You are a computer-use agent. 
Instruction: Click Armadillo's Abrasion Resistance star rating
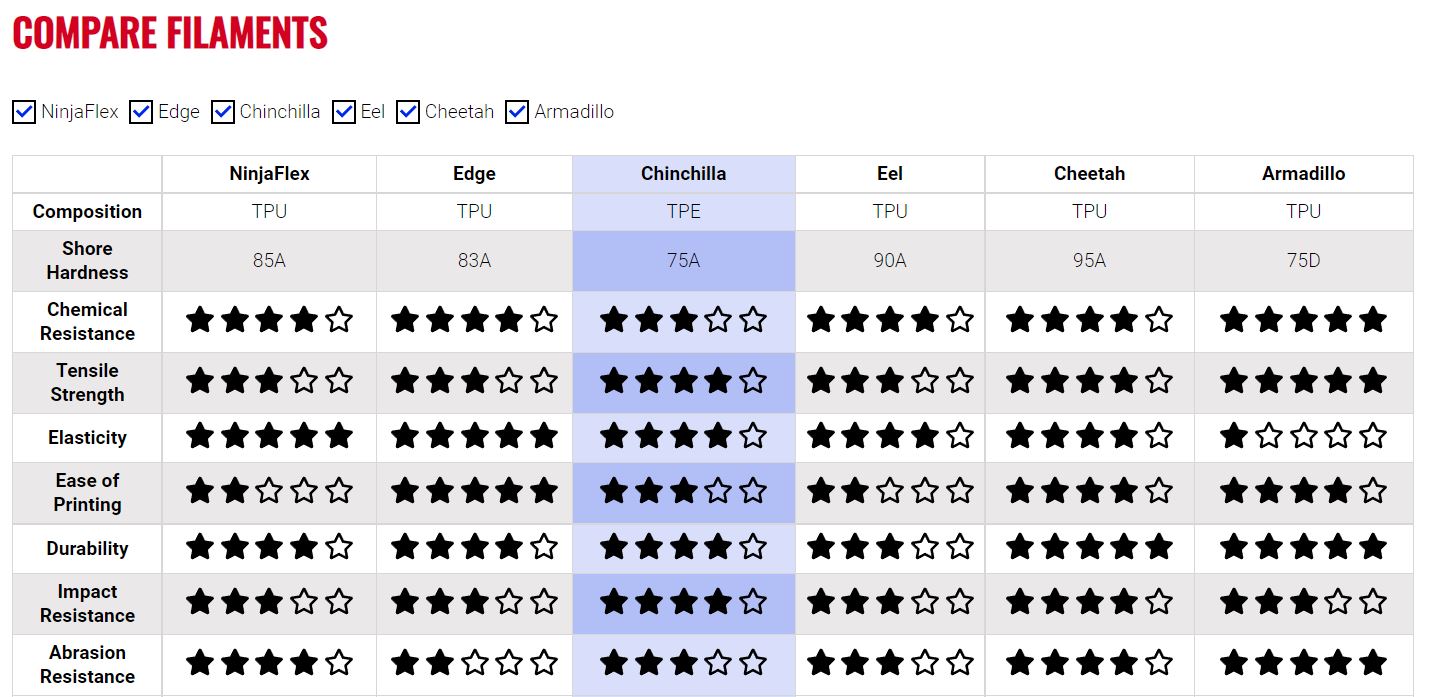[1303, 663]
